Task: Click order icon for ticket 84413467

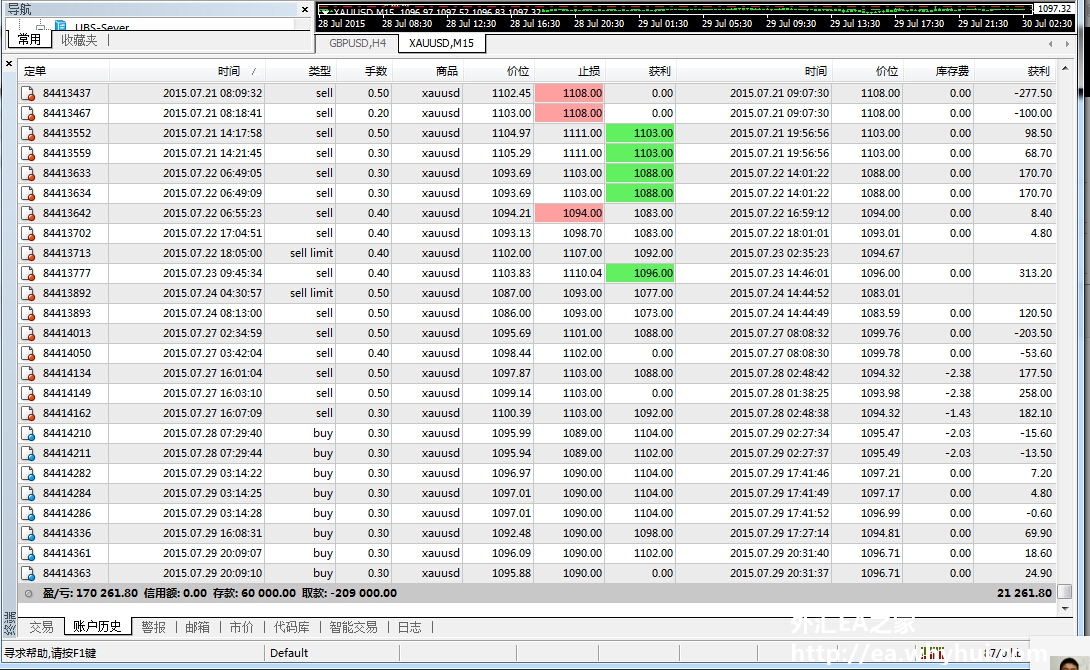Action: (28, 113)
